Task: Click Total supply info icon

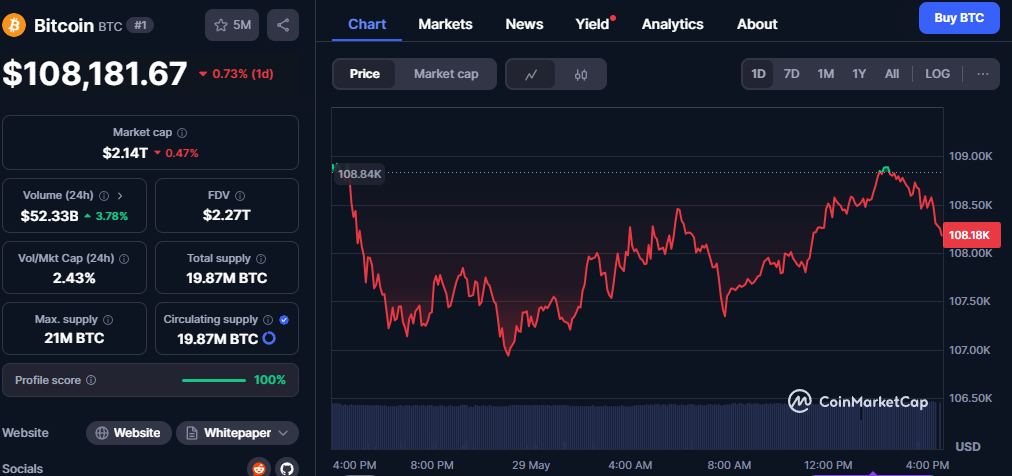Action: click(261, 259)
